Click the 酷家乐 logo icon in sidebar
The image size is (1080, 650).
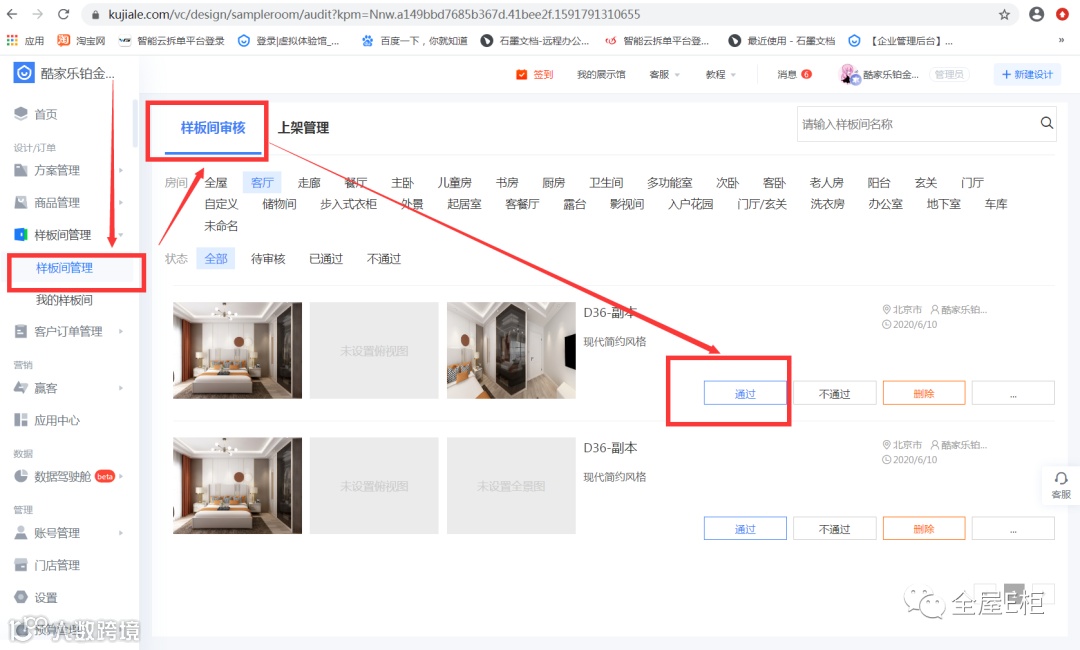tap(24, 72)
